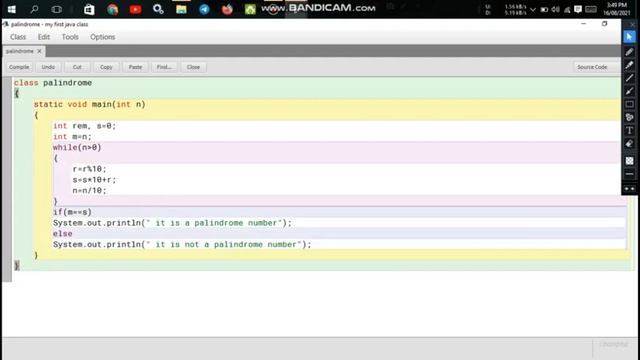Click the 's=s*10+r;' line
Viewport: 640px width, 360px height.
(x=94, y=180)
